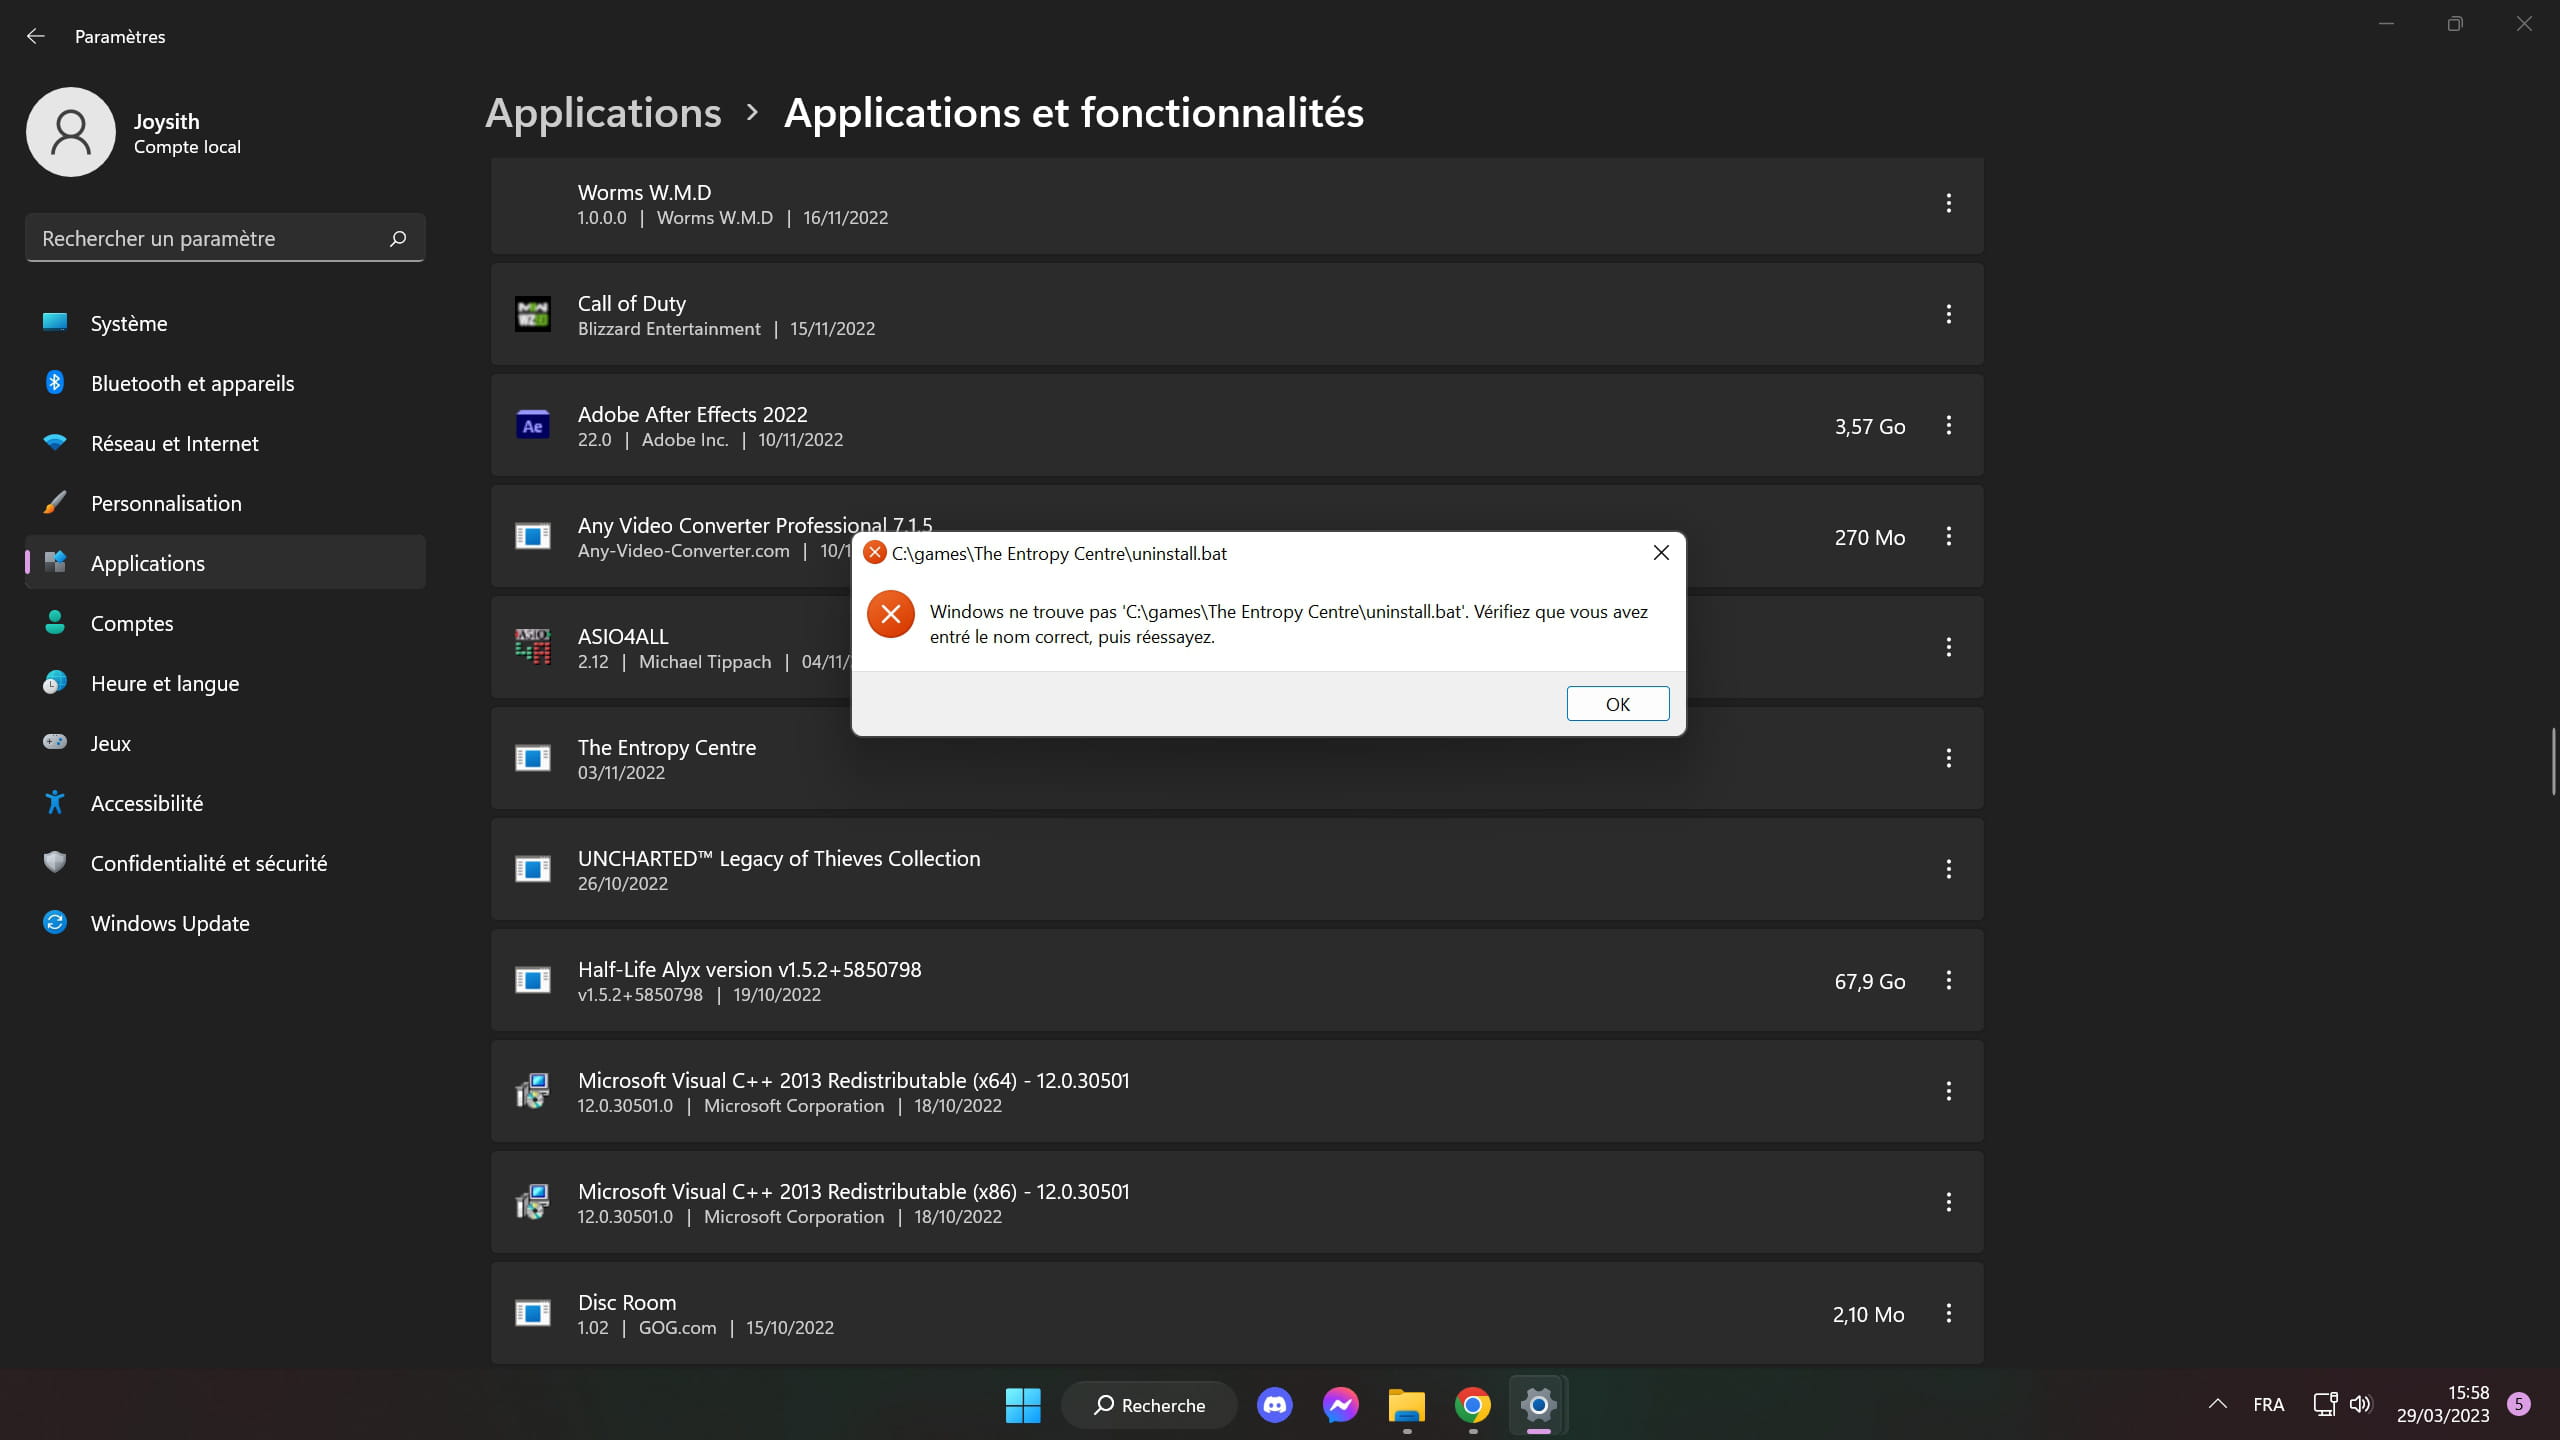This screenshot has height=1440, width=2560.
Task: Show hidden system tray icons
Action: point(2217,1404)
